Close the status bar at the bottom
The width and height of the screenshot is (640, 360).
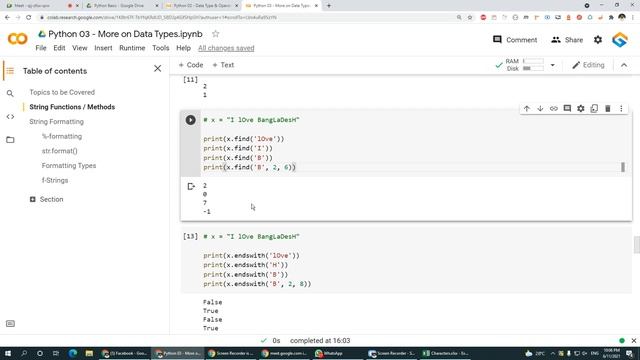point(633,340)
